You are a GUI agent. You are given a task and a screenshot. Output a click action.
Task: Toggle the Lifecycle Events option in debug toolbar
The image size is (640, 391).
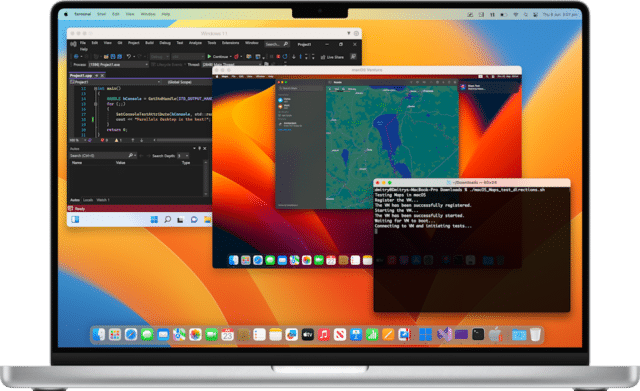pyautogui.click(x=167, y=64)
